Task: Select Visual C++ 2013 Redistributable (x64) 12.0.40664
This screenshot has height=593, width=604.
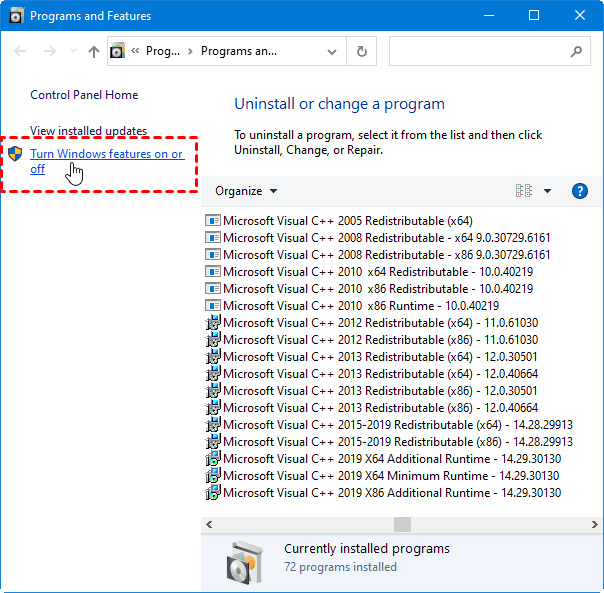Action: (x=372, y=373)
